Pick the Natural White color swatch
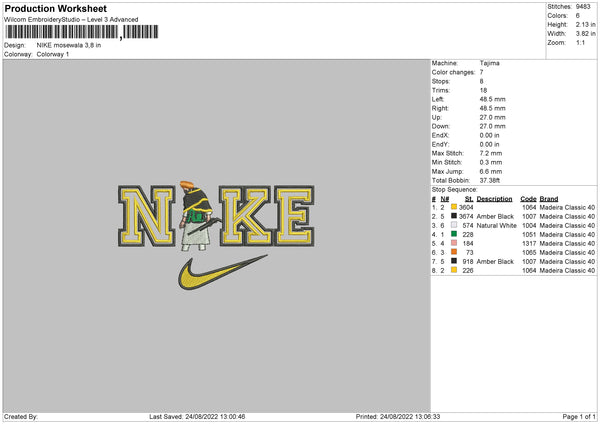 454,225
